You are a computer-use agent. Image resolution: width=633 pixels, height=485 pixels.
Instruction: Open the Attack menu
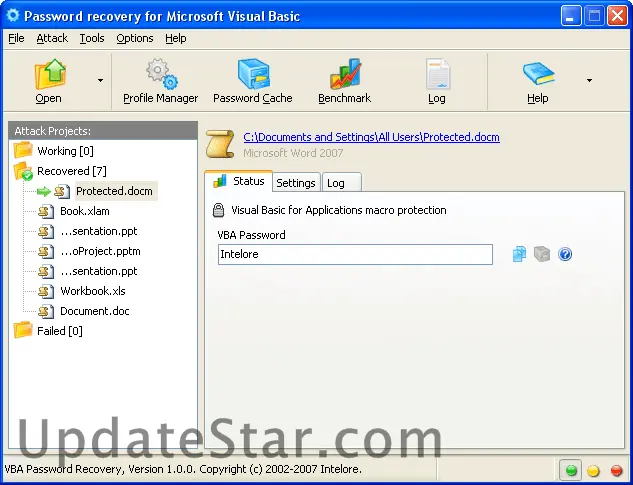point(52,38)
